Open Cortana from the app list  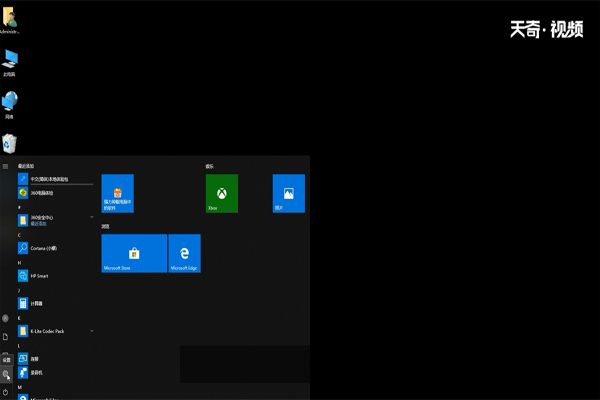click(x=55, y=248)
